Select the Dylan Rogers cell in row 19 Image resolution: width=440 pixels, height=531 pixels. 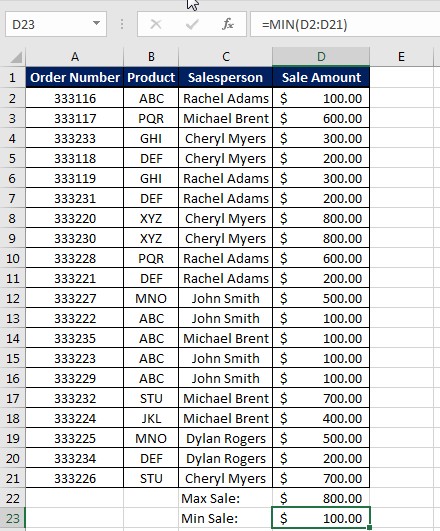pos(225,439)
